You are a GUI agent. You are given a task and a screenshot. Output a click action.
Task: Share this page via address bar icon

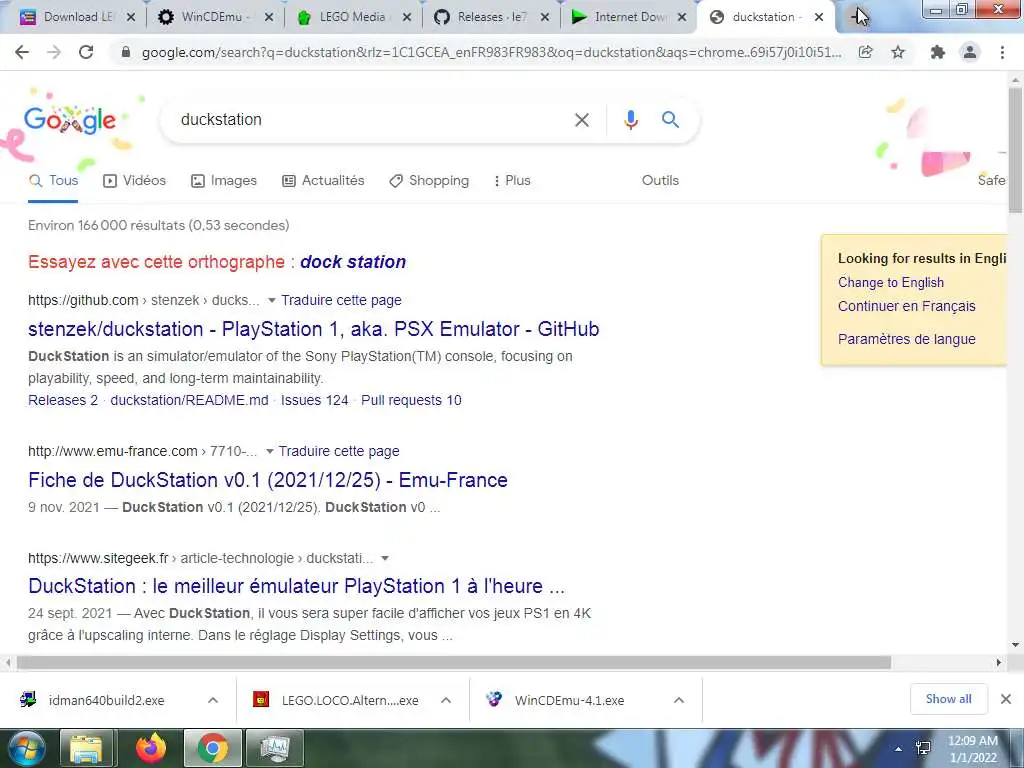(865, 52)
